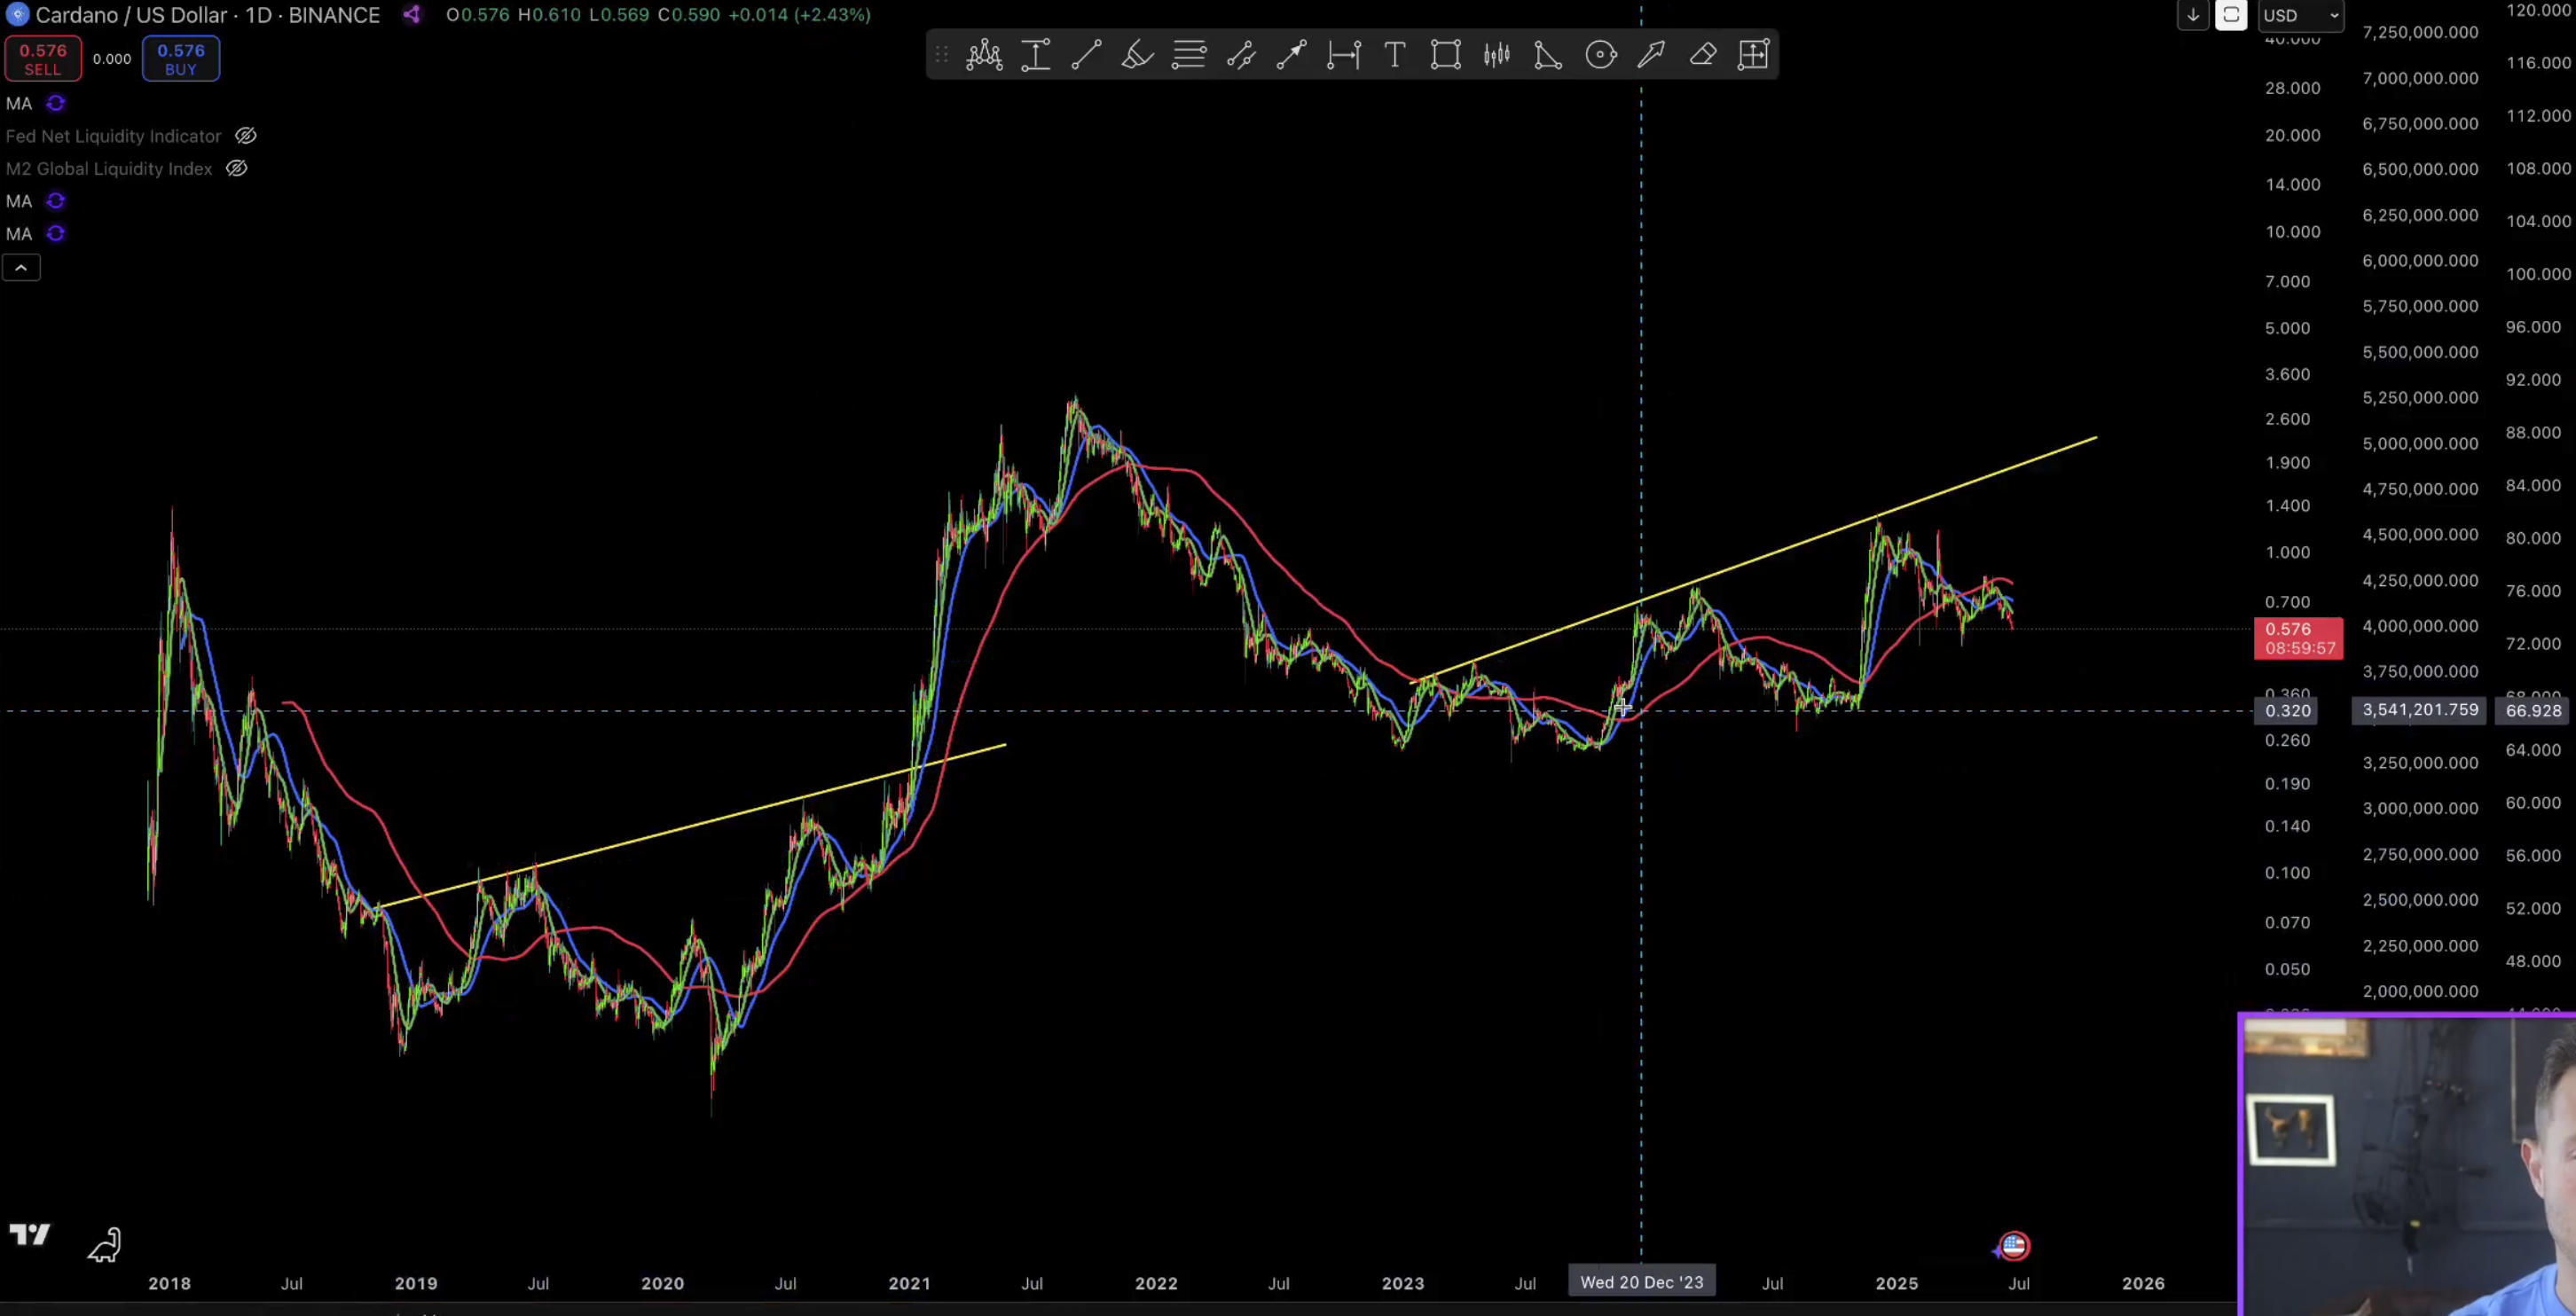
Task: Open the US economic event flag marker
Action: (x=2013, y=1246)
